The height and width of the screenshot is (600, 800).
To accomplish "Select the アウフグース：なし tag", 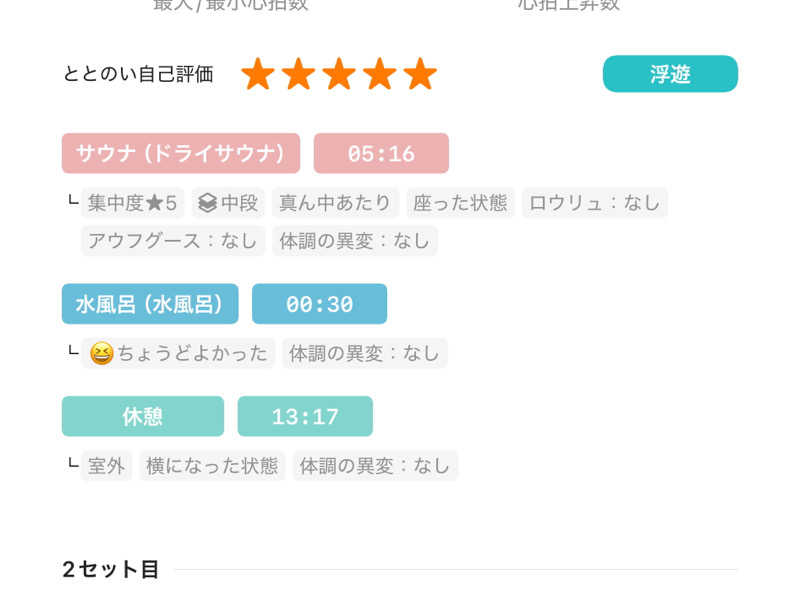I will [x=173, y=241].
